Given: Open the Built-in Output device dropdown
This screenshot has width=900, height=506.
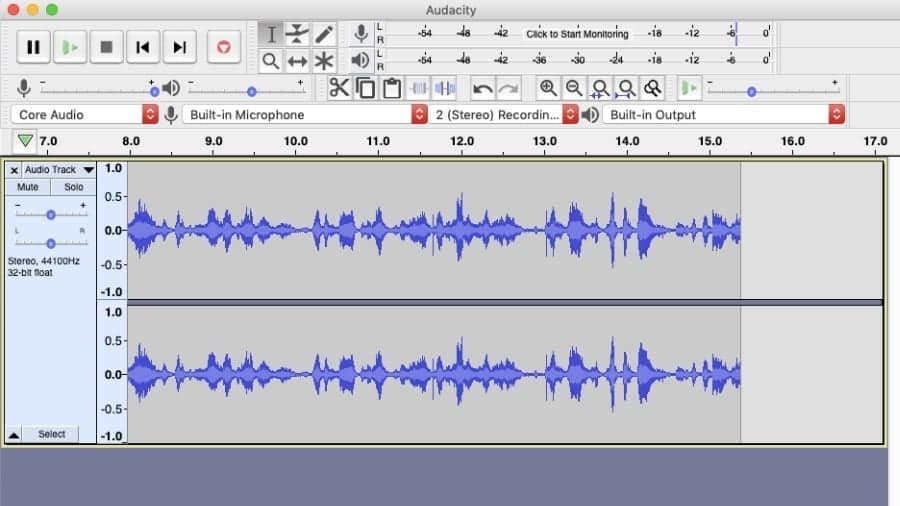Looking at the screenshot, I should pyautogui.click(x=723, y=114).
